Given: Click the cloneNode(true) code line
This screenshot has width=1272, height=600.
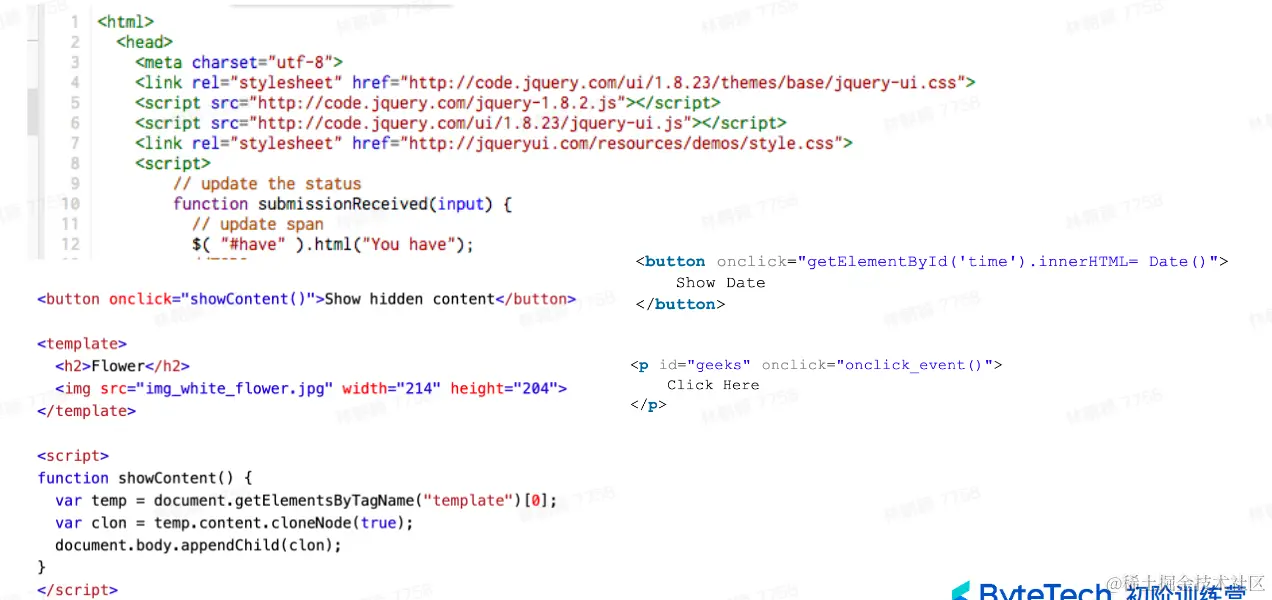Looking at the screenshot, I should tap(234, 522).
